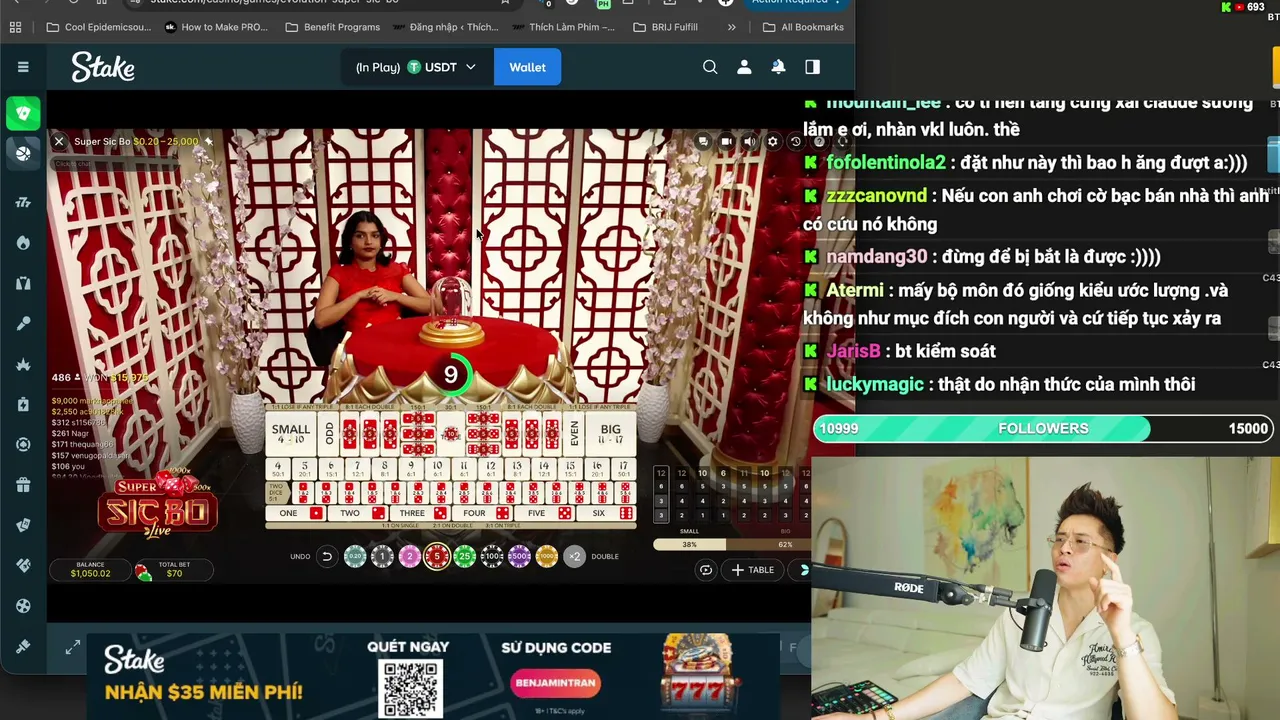Screen dimensions: 1280x720
Task: Open game settings gear
Action: (772, 142)
